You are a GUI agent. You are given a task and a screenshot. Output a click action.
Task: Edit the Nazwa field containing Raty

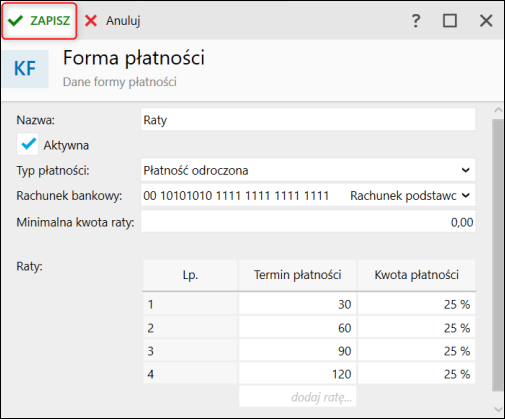tap(308, 120)
